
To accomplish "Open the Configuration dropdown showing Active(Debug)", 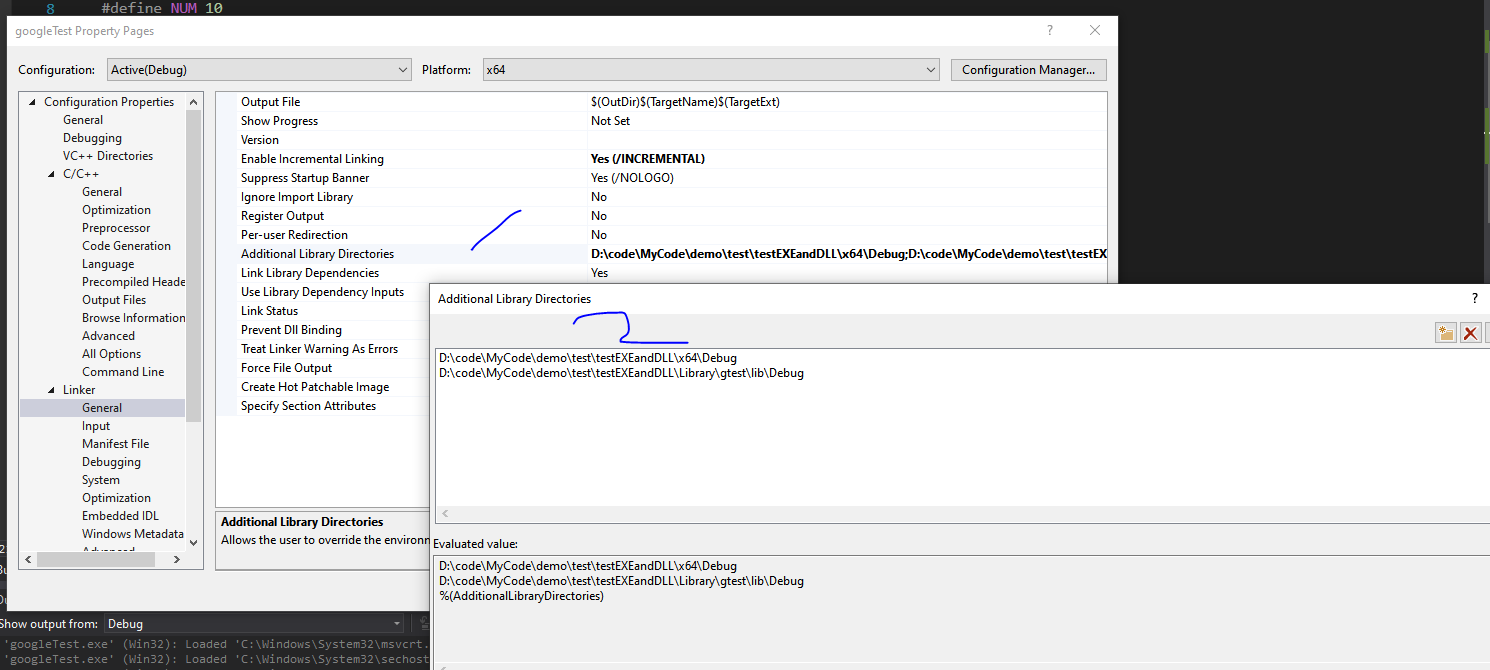I will tap(404, 69).
